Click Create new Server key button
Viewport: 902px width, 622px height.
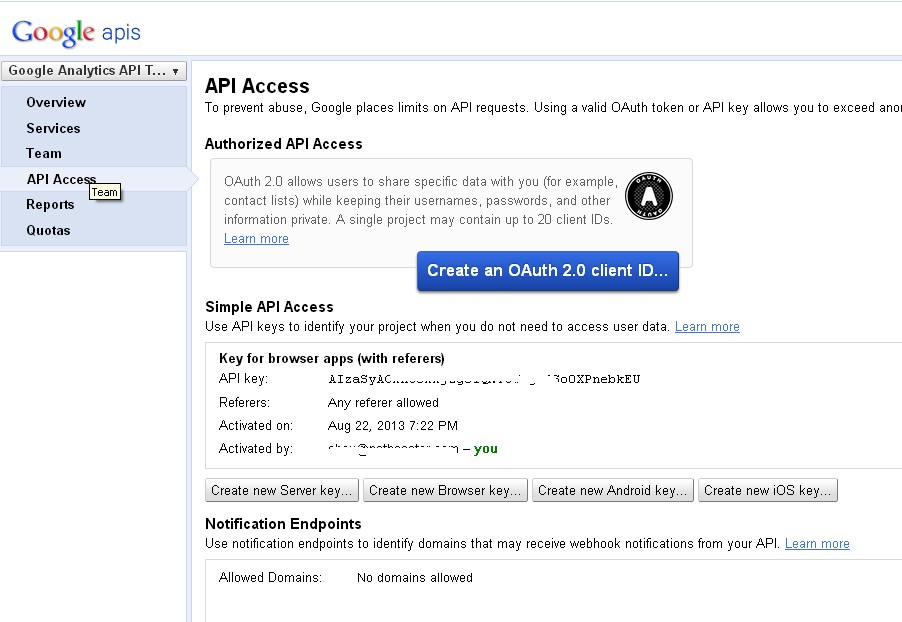click(282, 490)
